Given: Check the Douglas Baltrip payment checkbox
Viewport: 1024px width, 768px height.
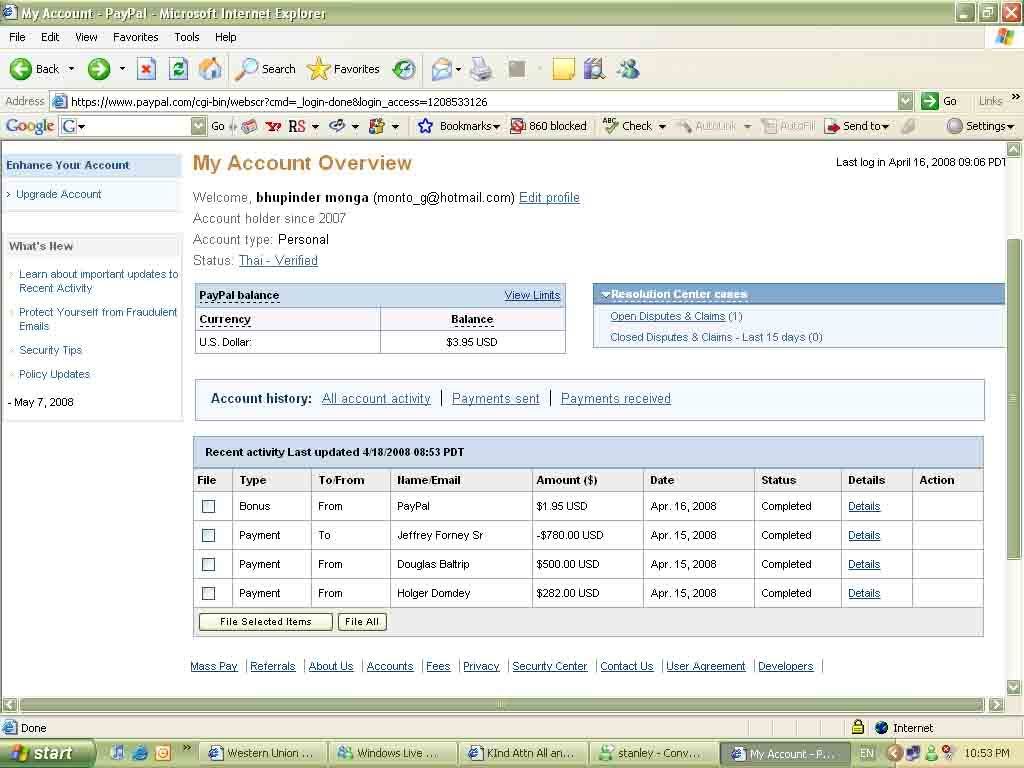Looking at the screenshot, I should click(x=208, y=564).
